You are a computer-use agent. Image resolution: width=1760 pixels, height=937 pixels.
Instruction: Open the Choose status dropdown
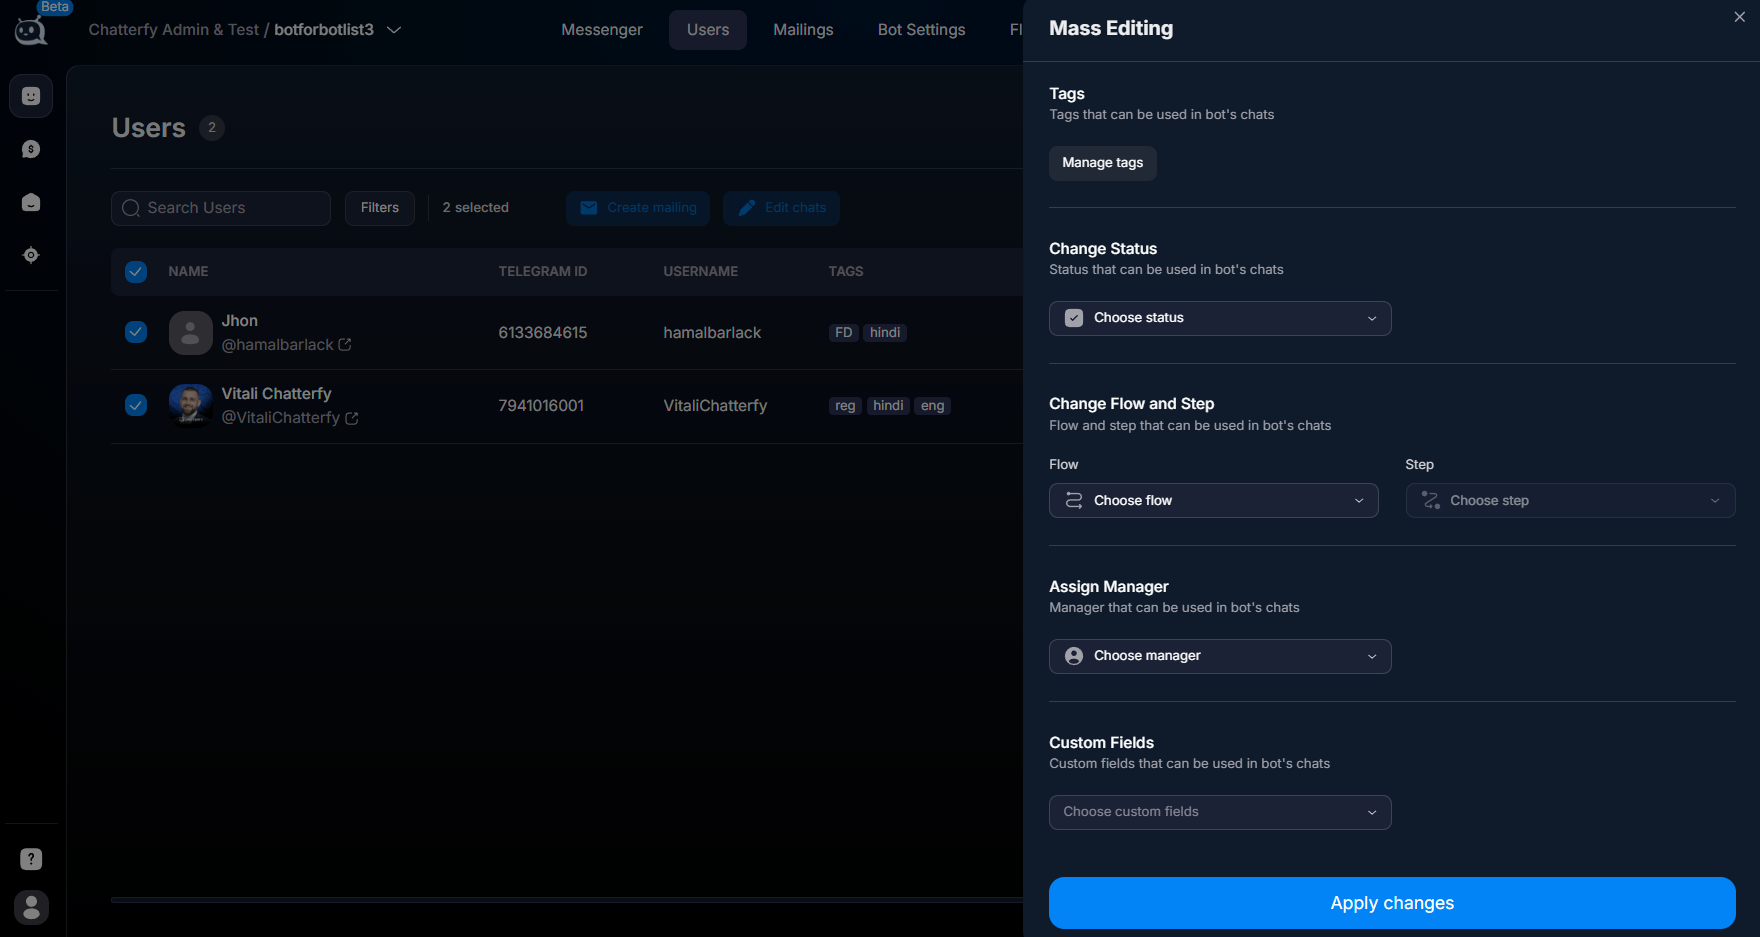pos(1220,318)
